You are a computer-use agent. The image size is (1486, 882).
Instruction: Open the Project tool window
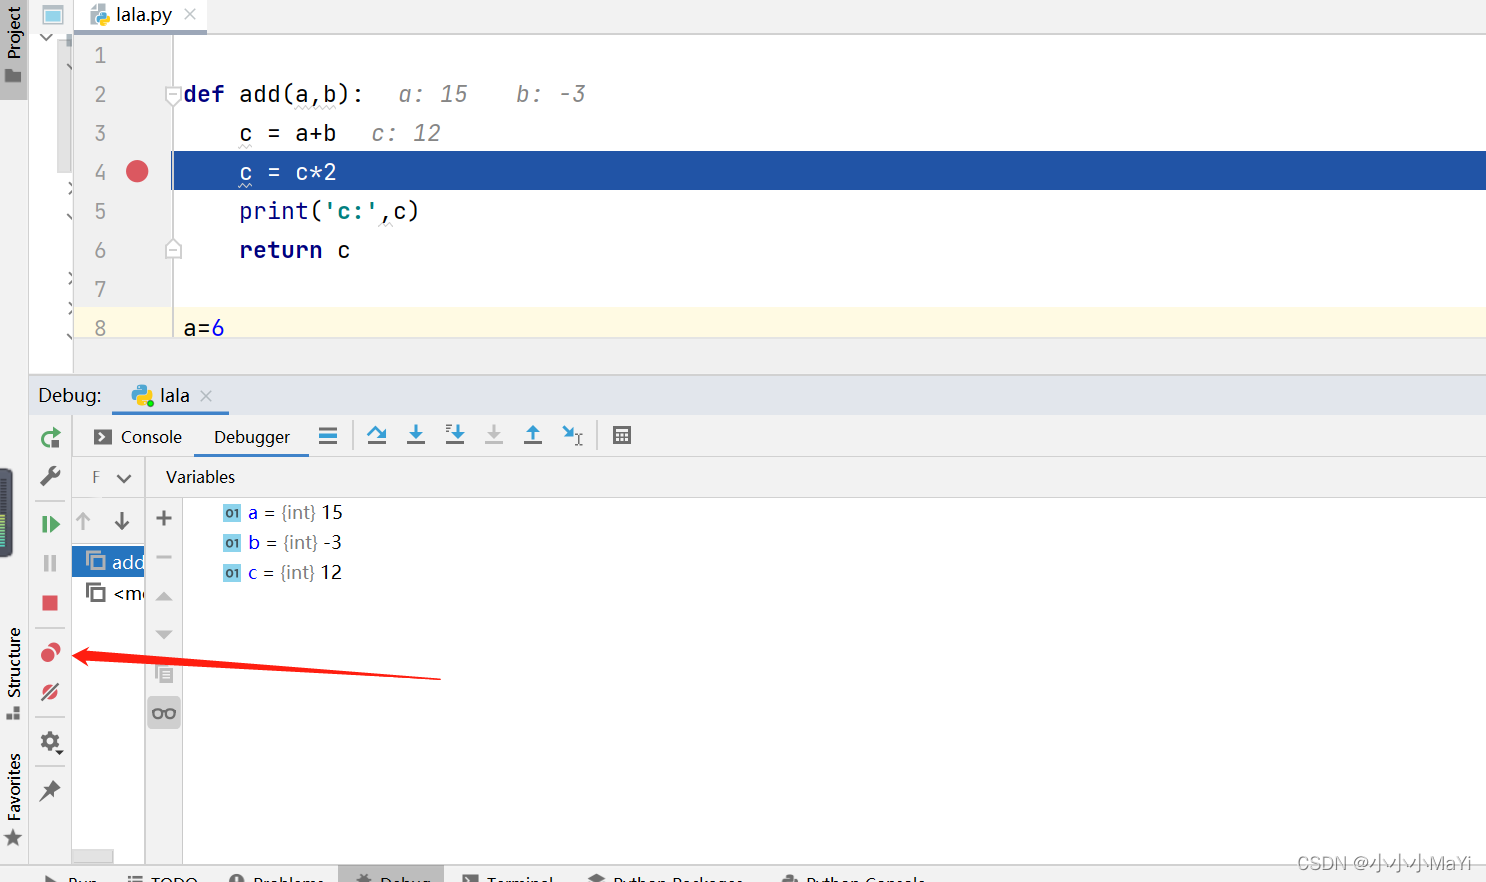(x=14, y=48)
